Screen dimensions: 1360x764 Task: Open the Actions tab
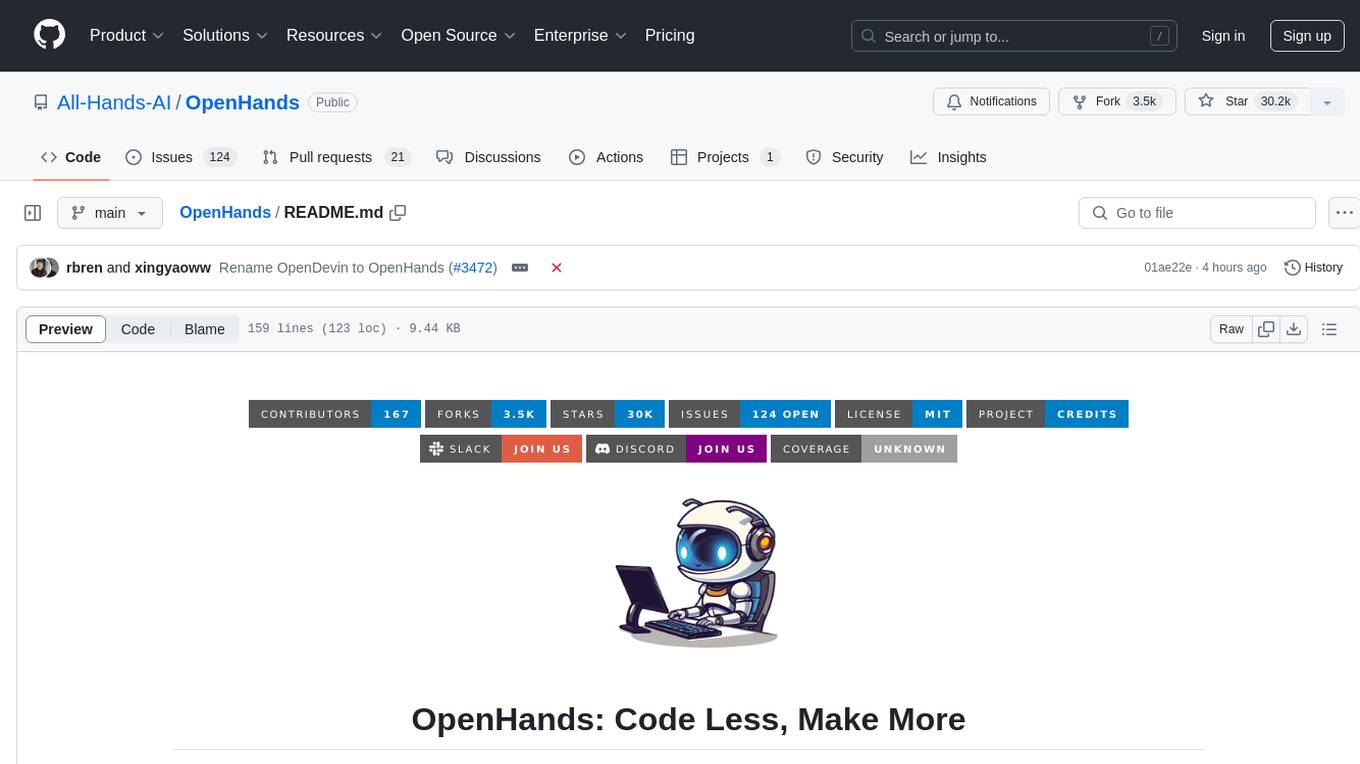click(606, 157)
